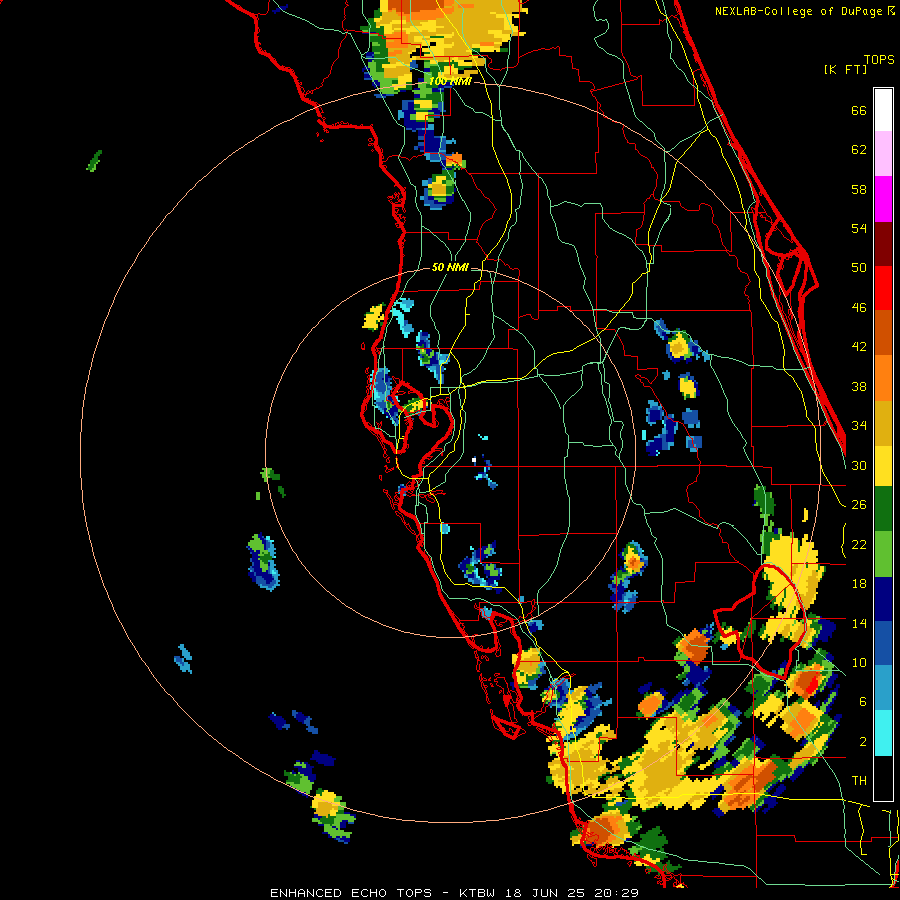The image size is (900, 900).
Task: Select the bright red 46 kft legend swatch
Action: [x=883, y=288]
